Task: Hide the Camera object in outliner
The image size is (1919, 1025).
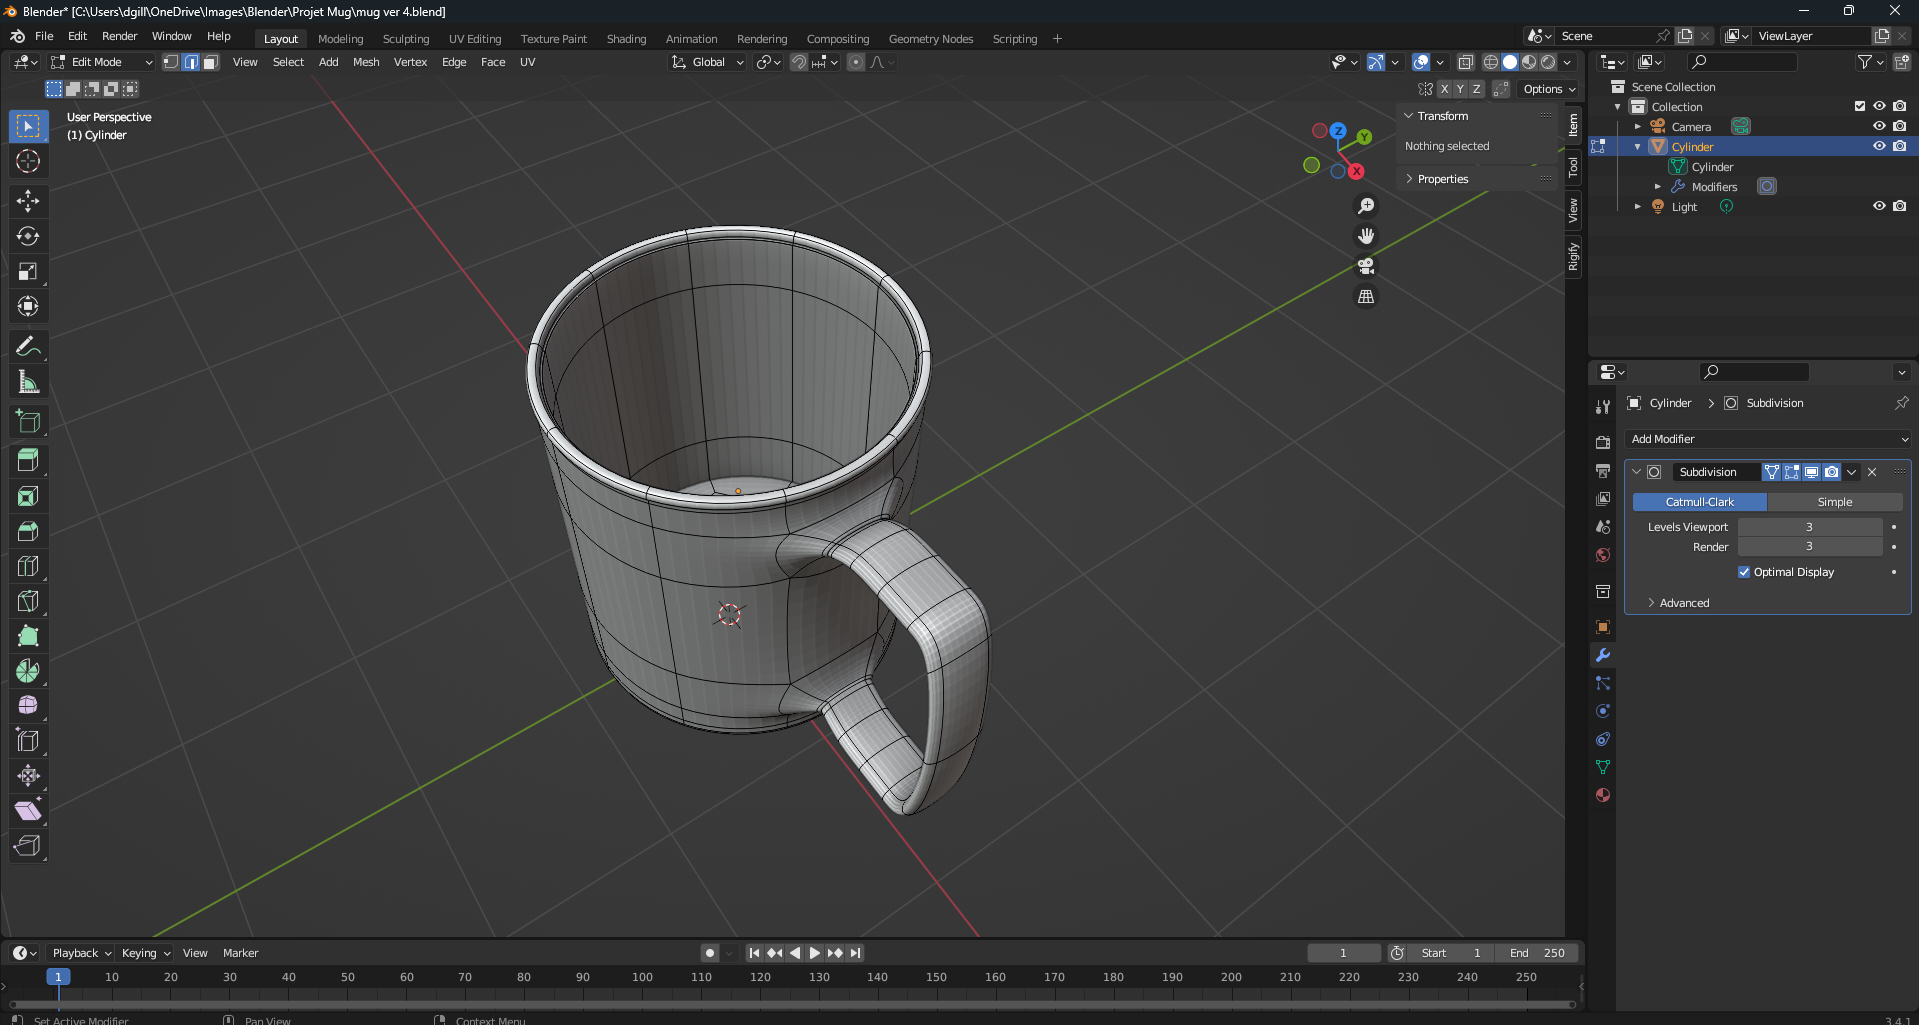Action: (1879, 126)
